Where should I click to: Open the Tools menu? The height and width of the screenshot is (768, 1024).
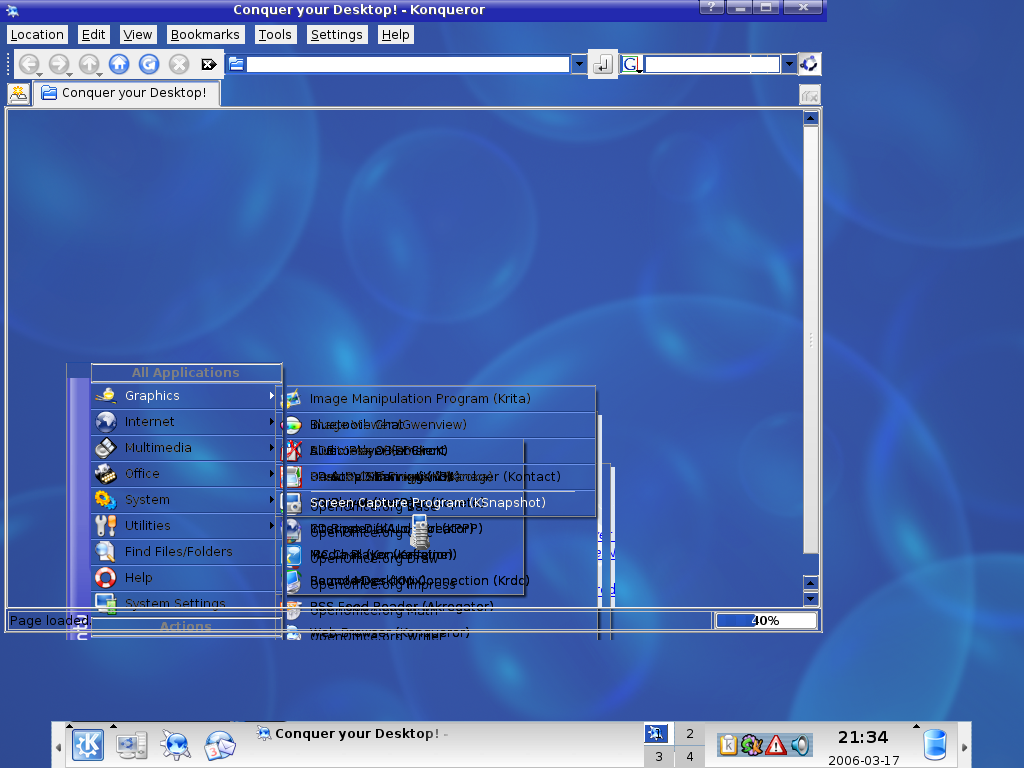[x=275, y=35]
